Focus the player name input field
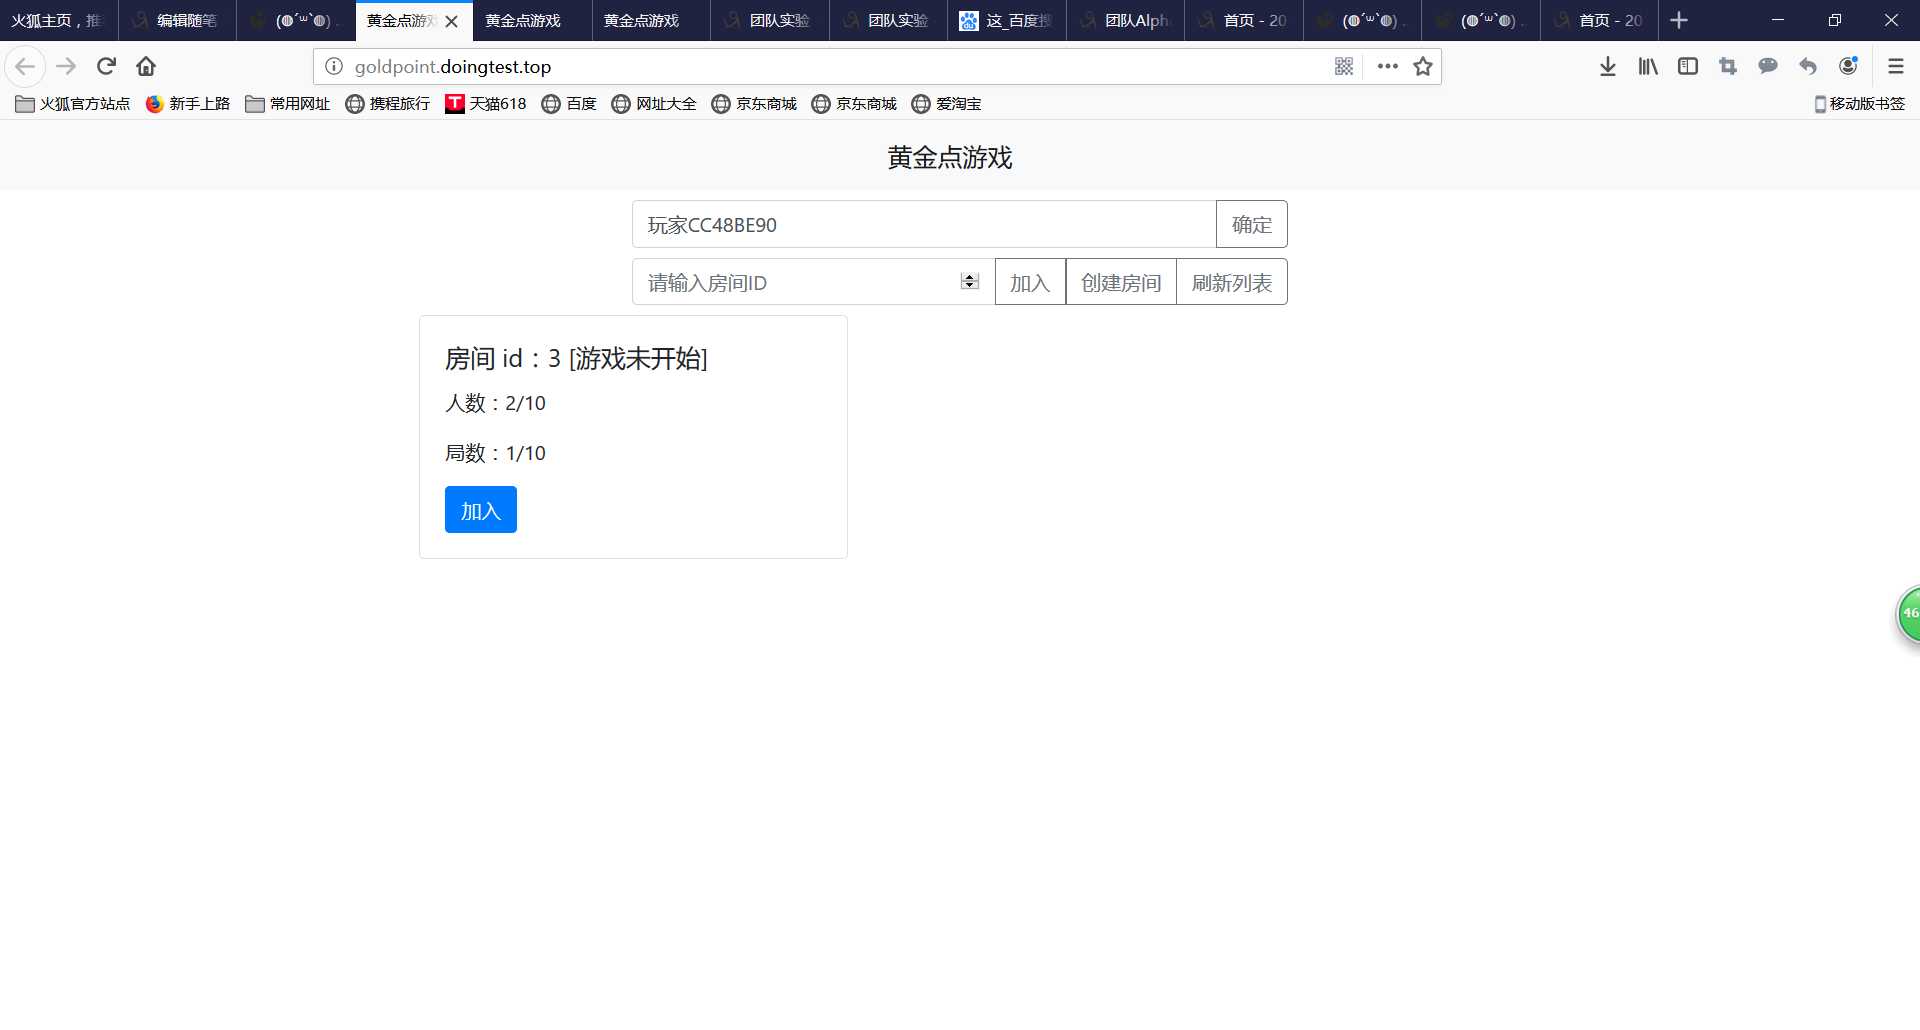1920x1030 pixels. [924, 224]
